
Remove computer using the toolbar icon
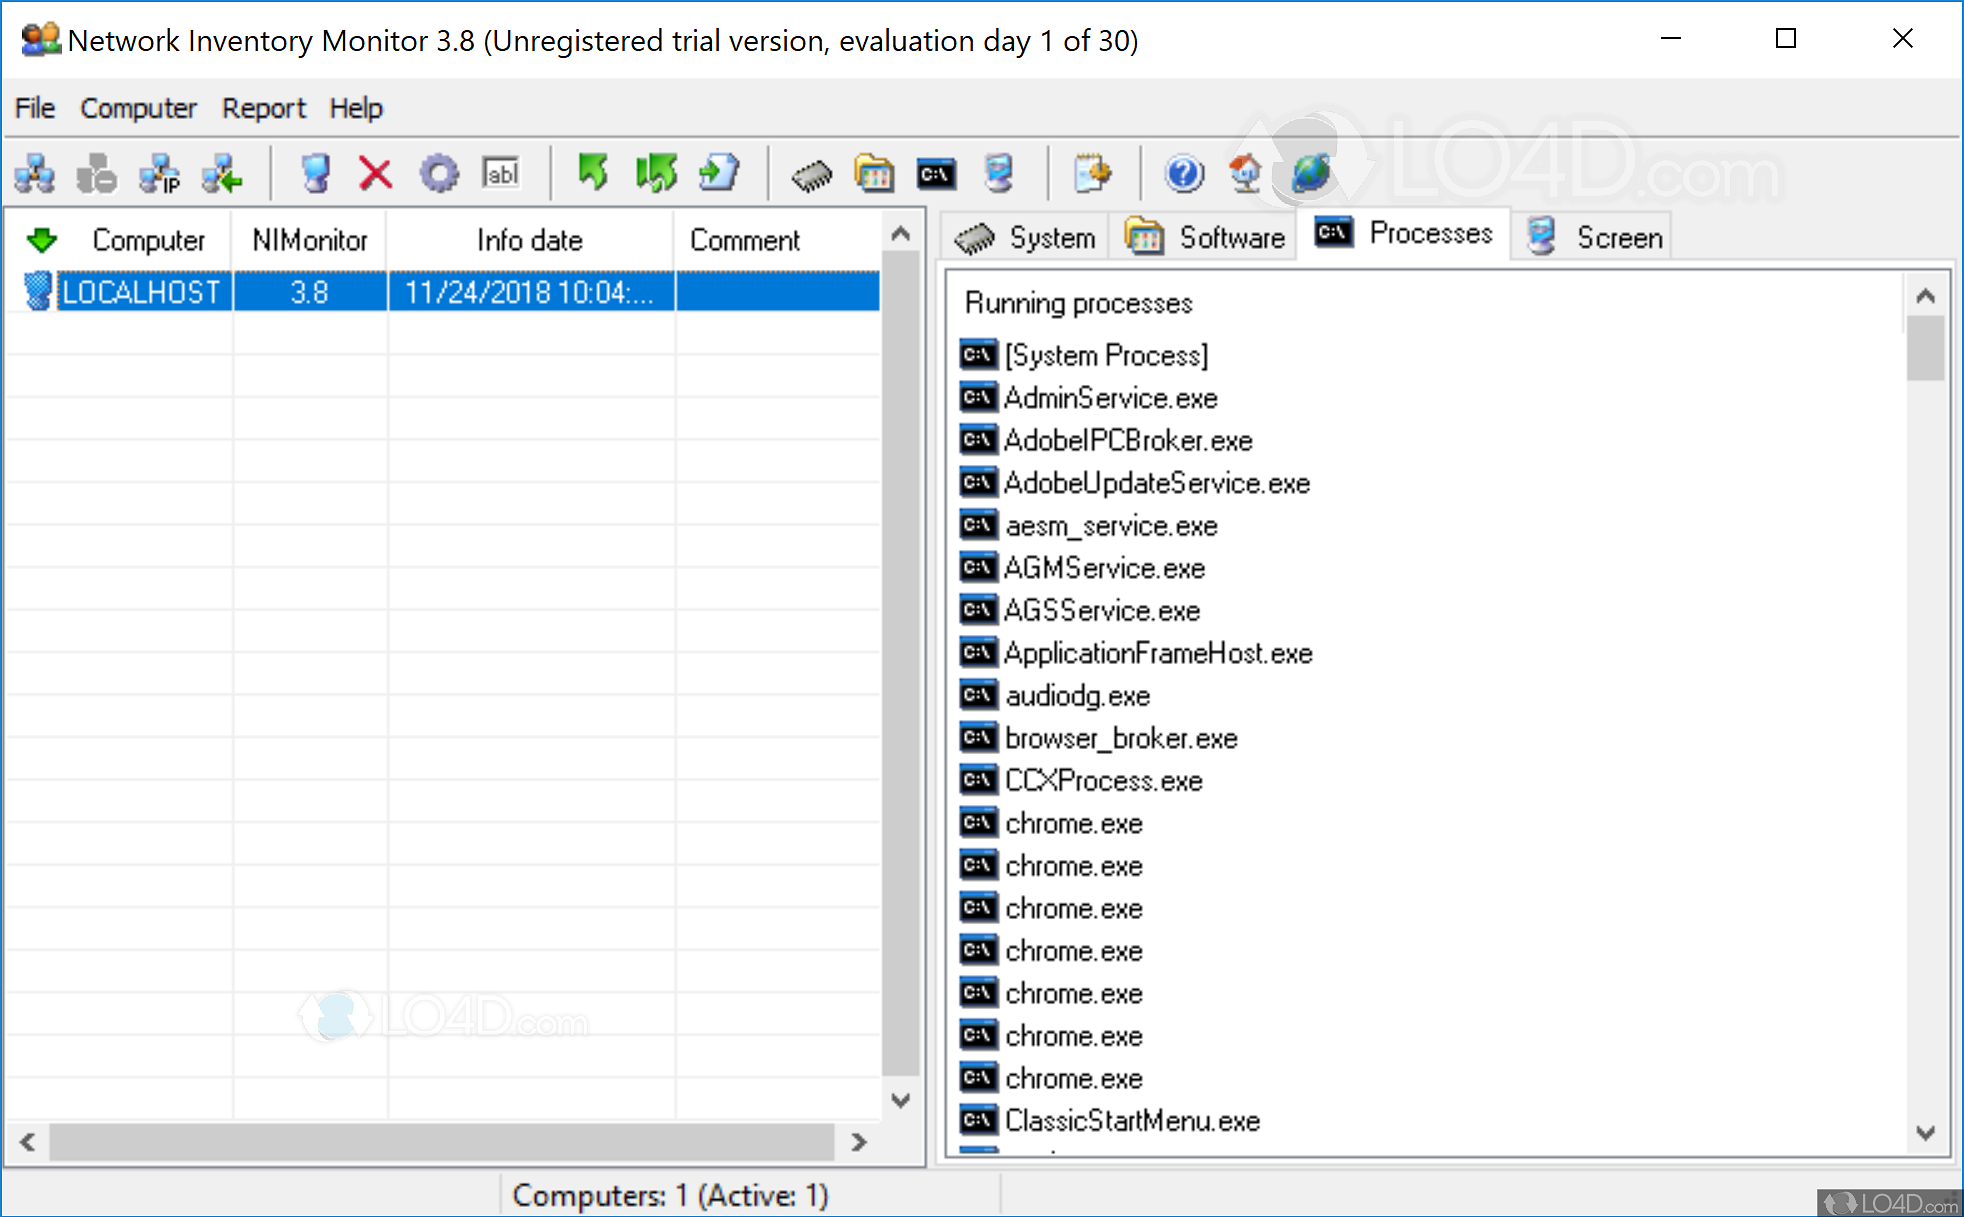[x=96, y=173]
